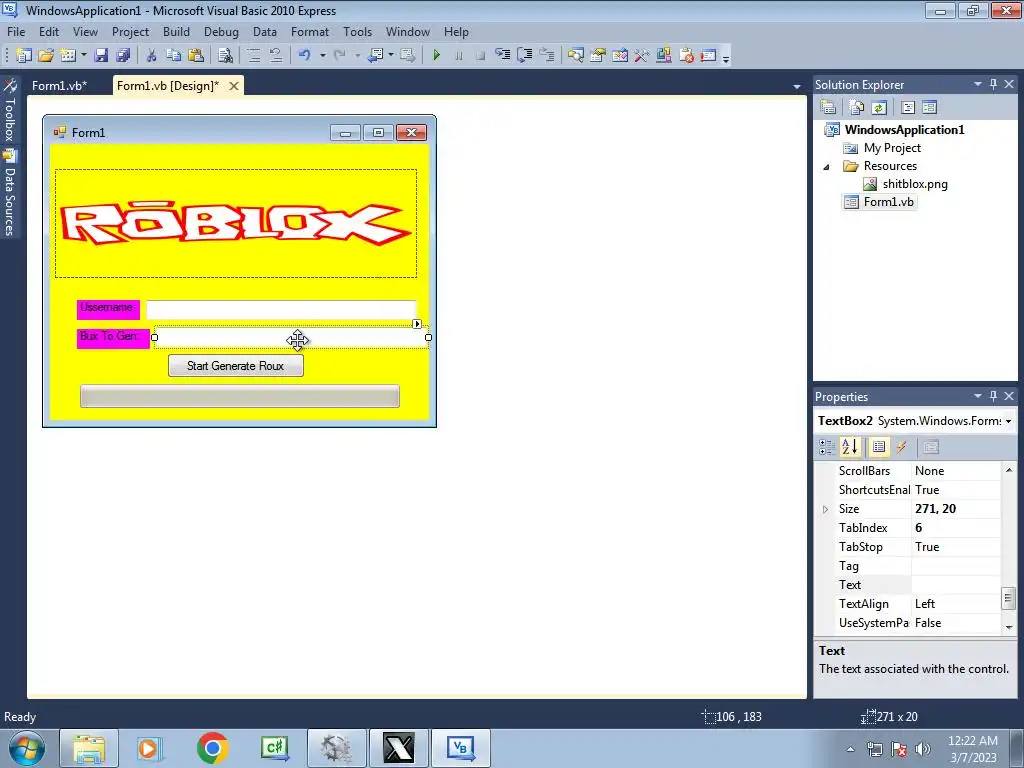Click View Code icon in Solution Explorer
The image size is (1024, 768).
pyautogui.click(x=908, y=107)
